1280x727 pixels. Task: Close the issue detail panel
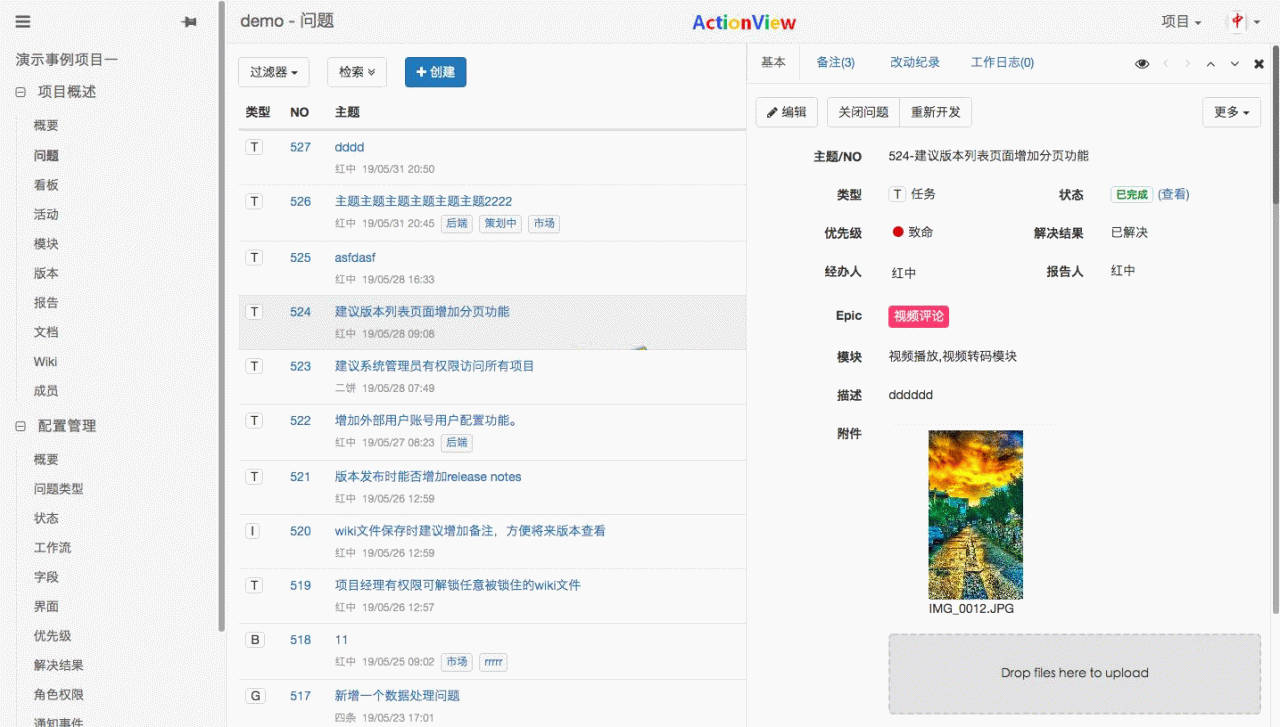point(1259,63)
